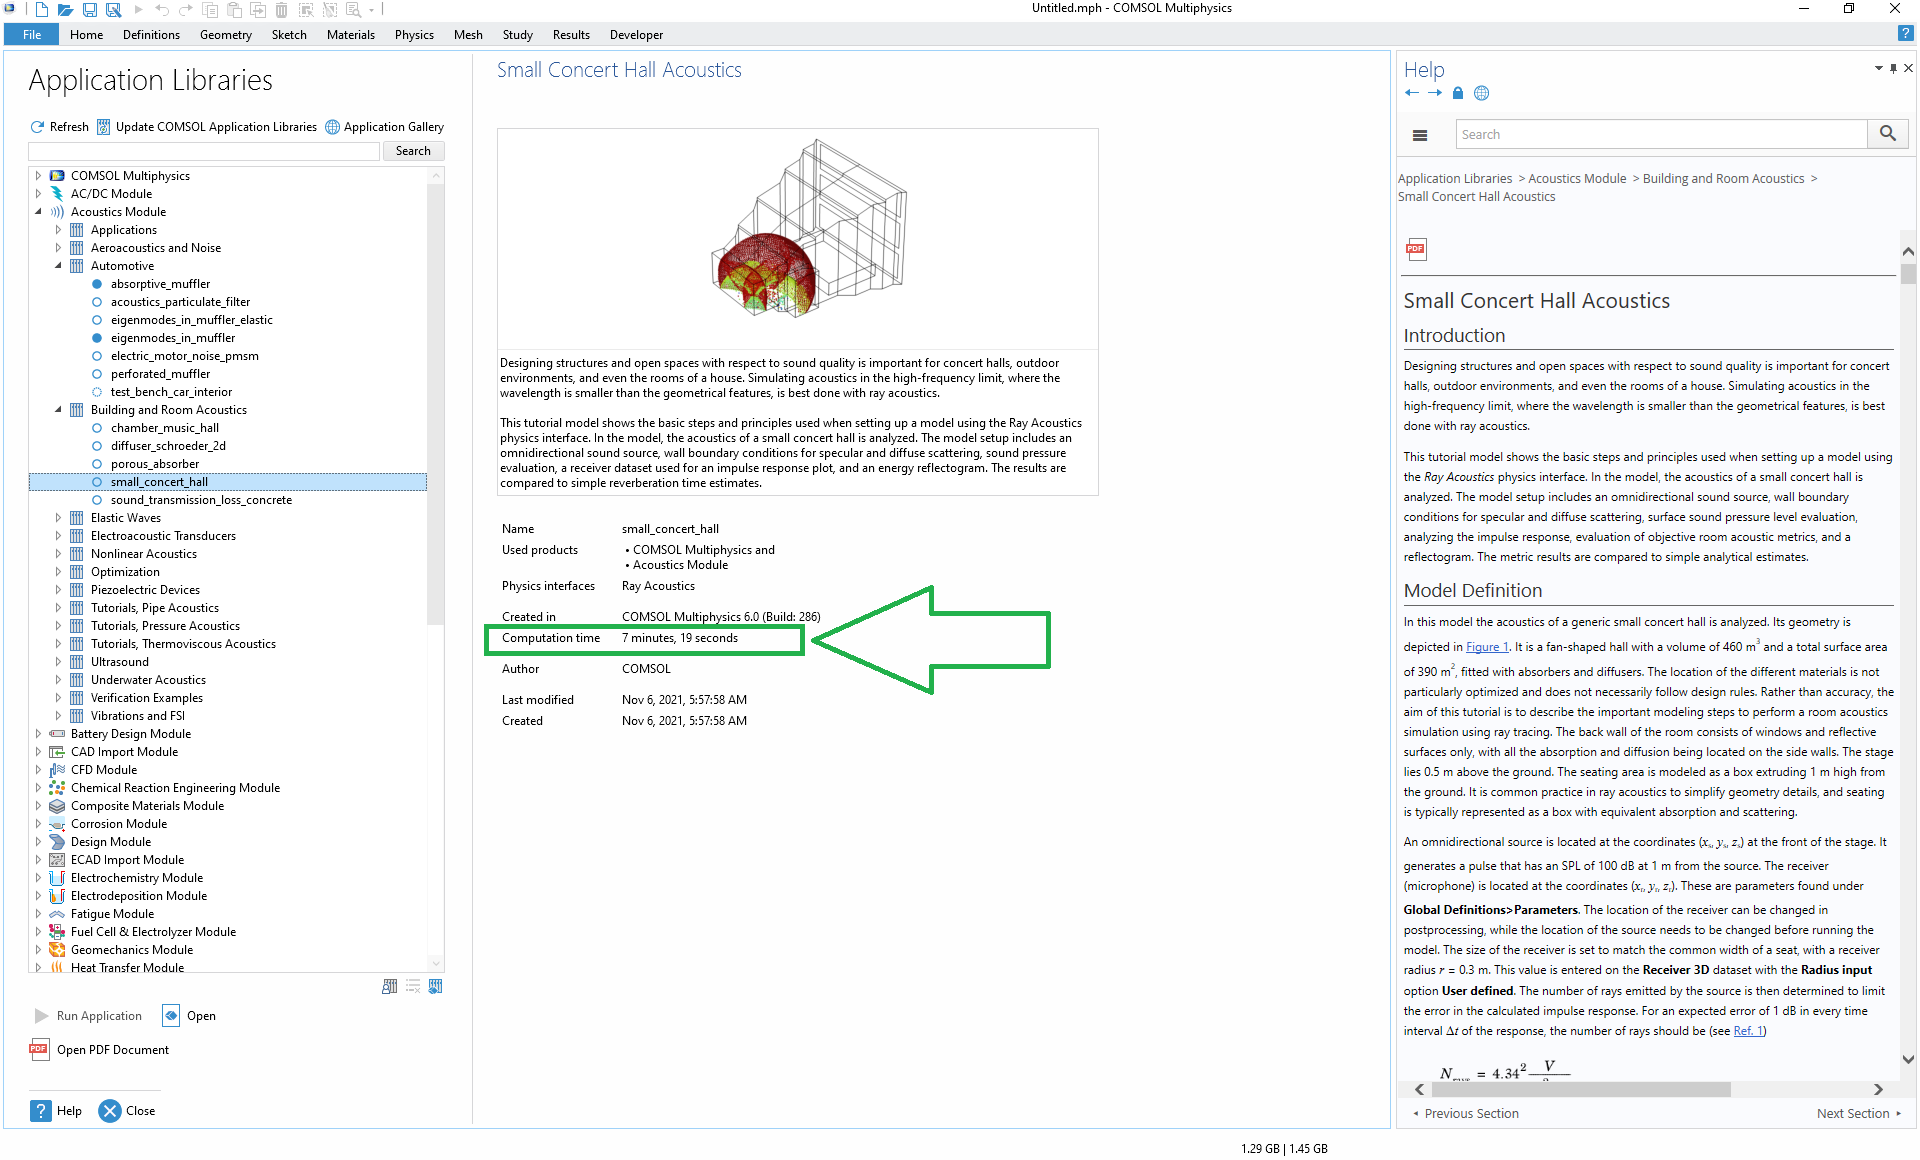Image resolution: width=1920 pixels, height=1160 pixels.
Task: Click the Copy icon in quick access toolbar
Action: point(210,10)
